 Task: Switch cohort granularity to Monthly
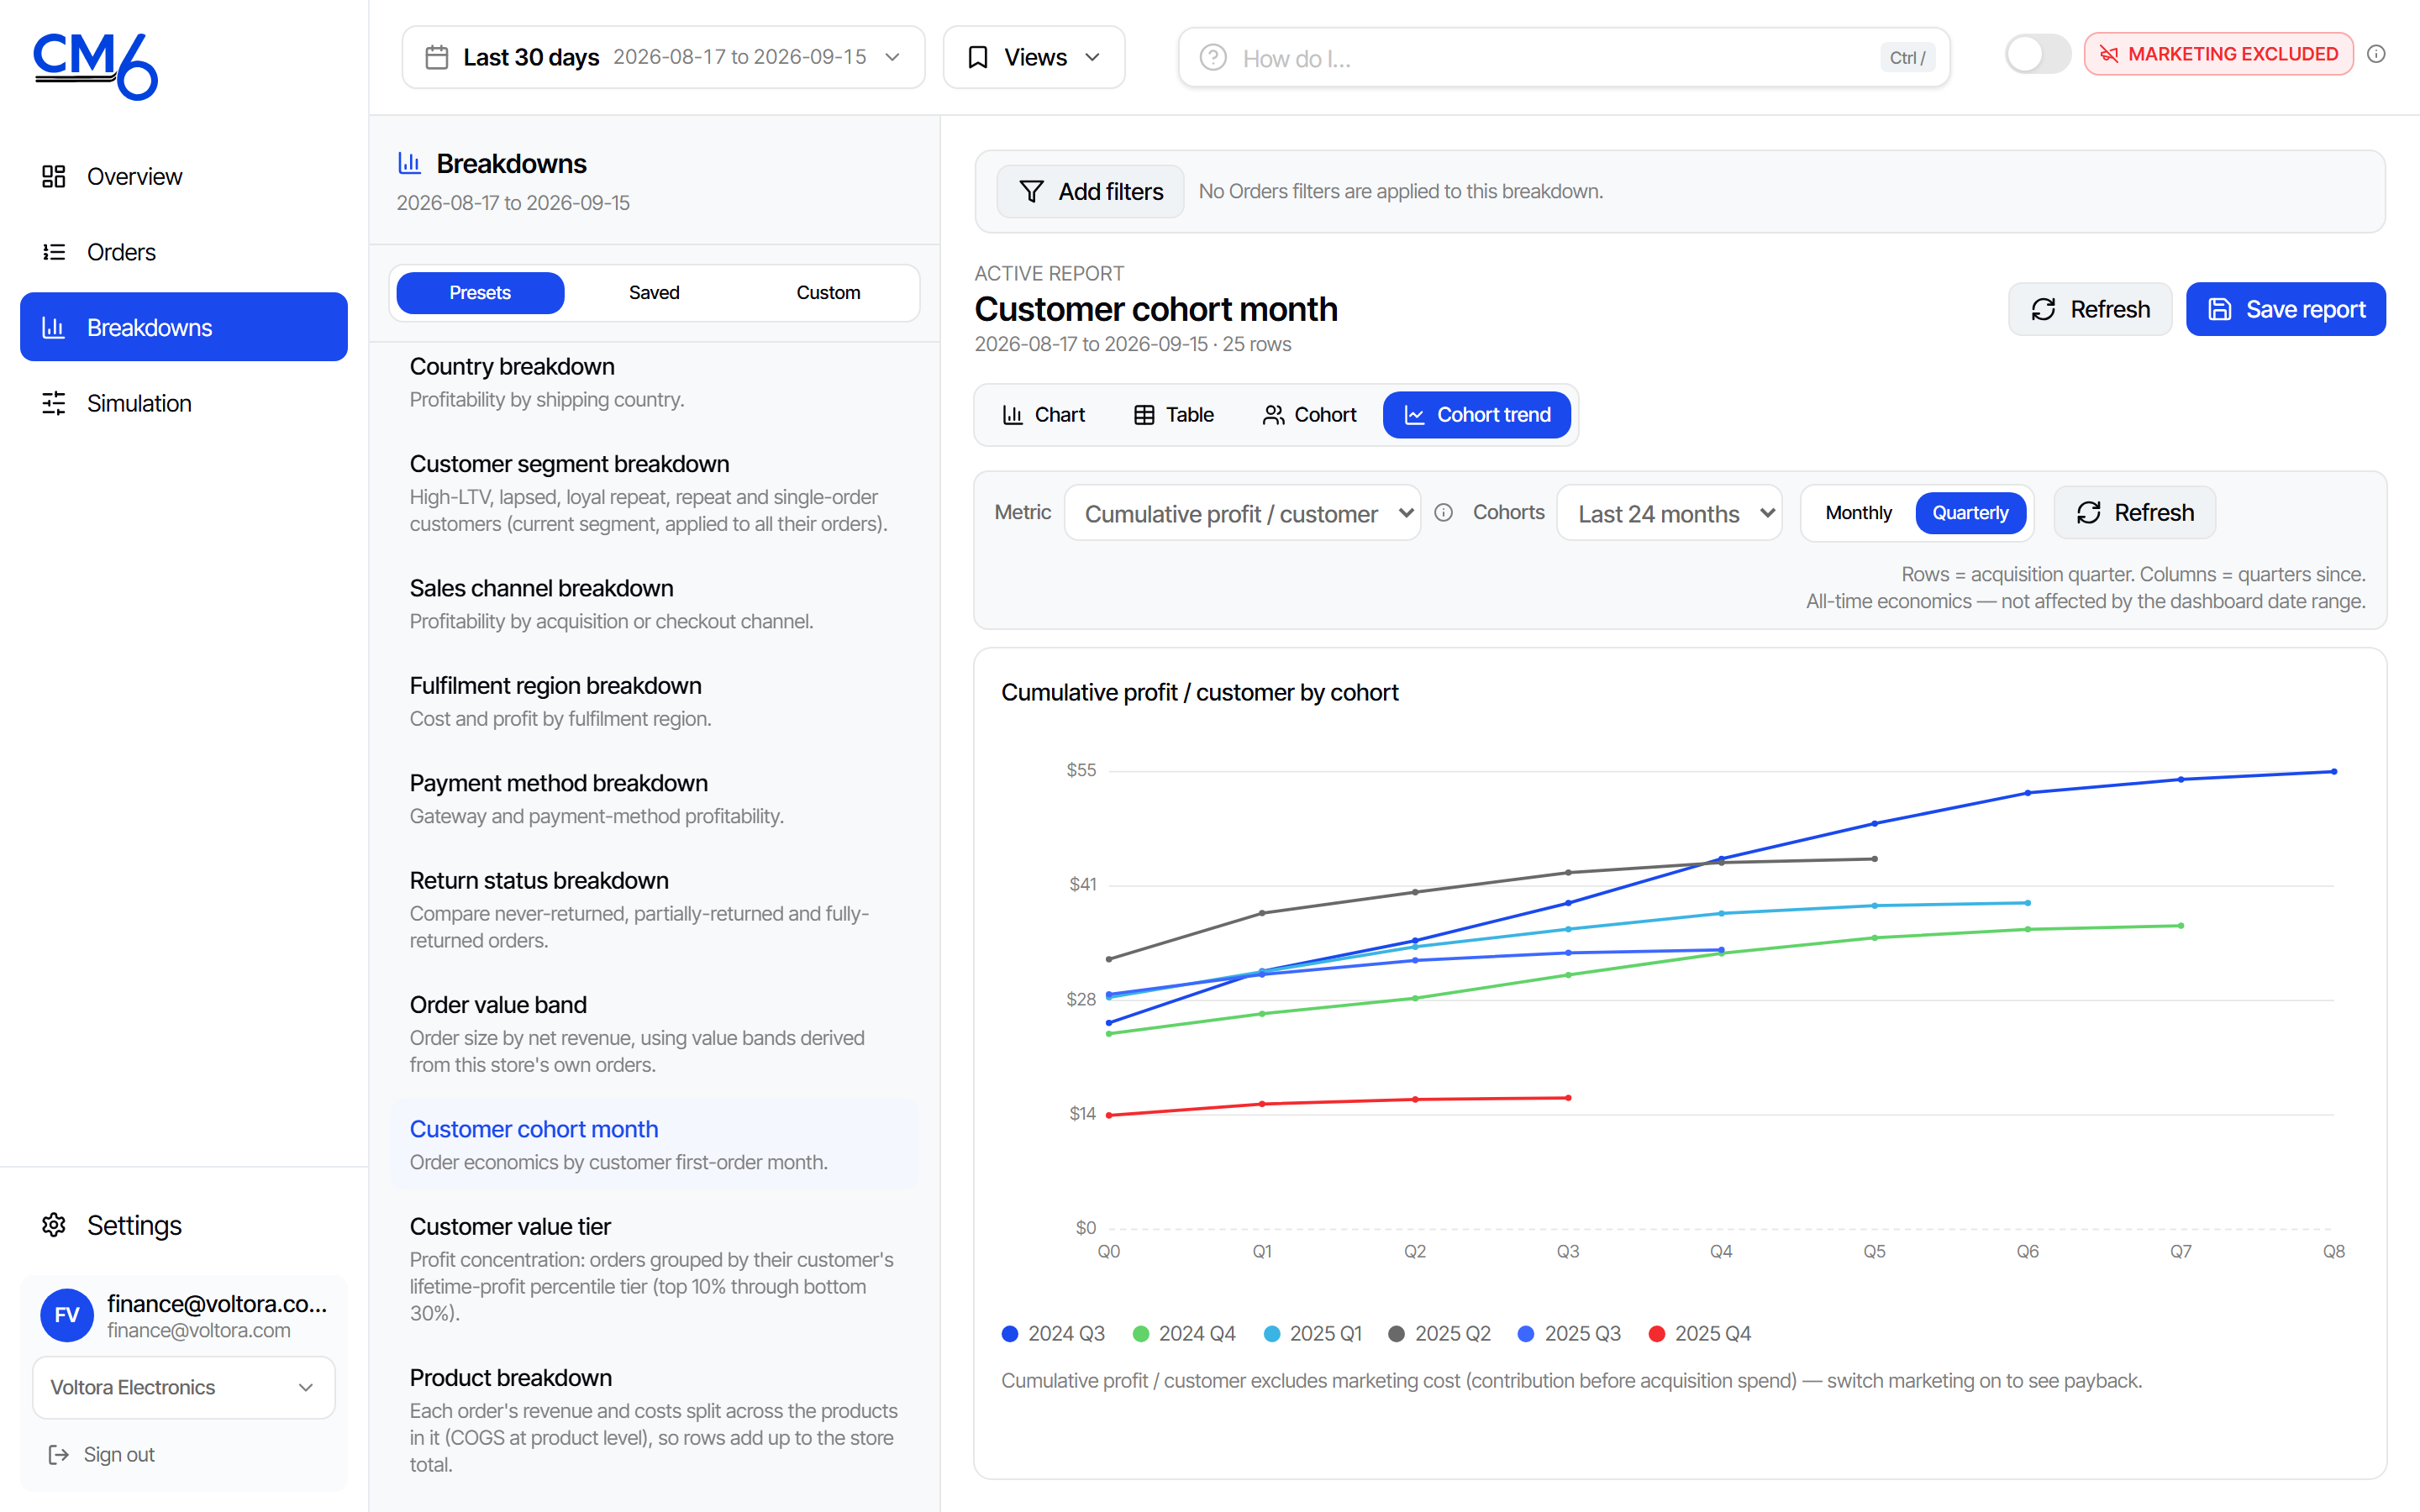click(x=1858, y=512)
